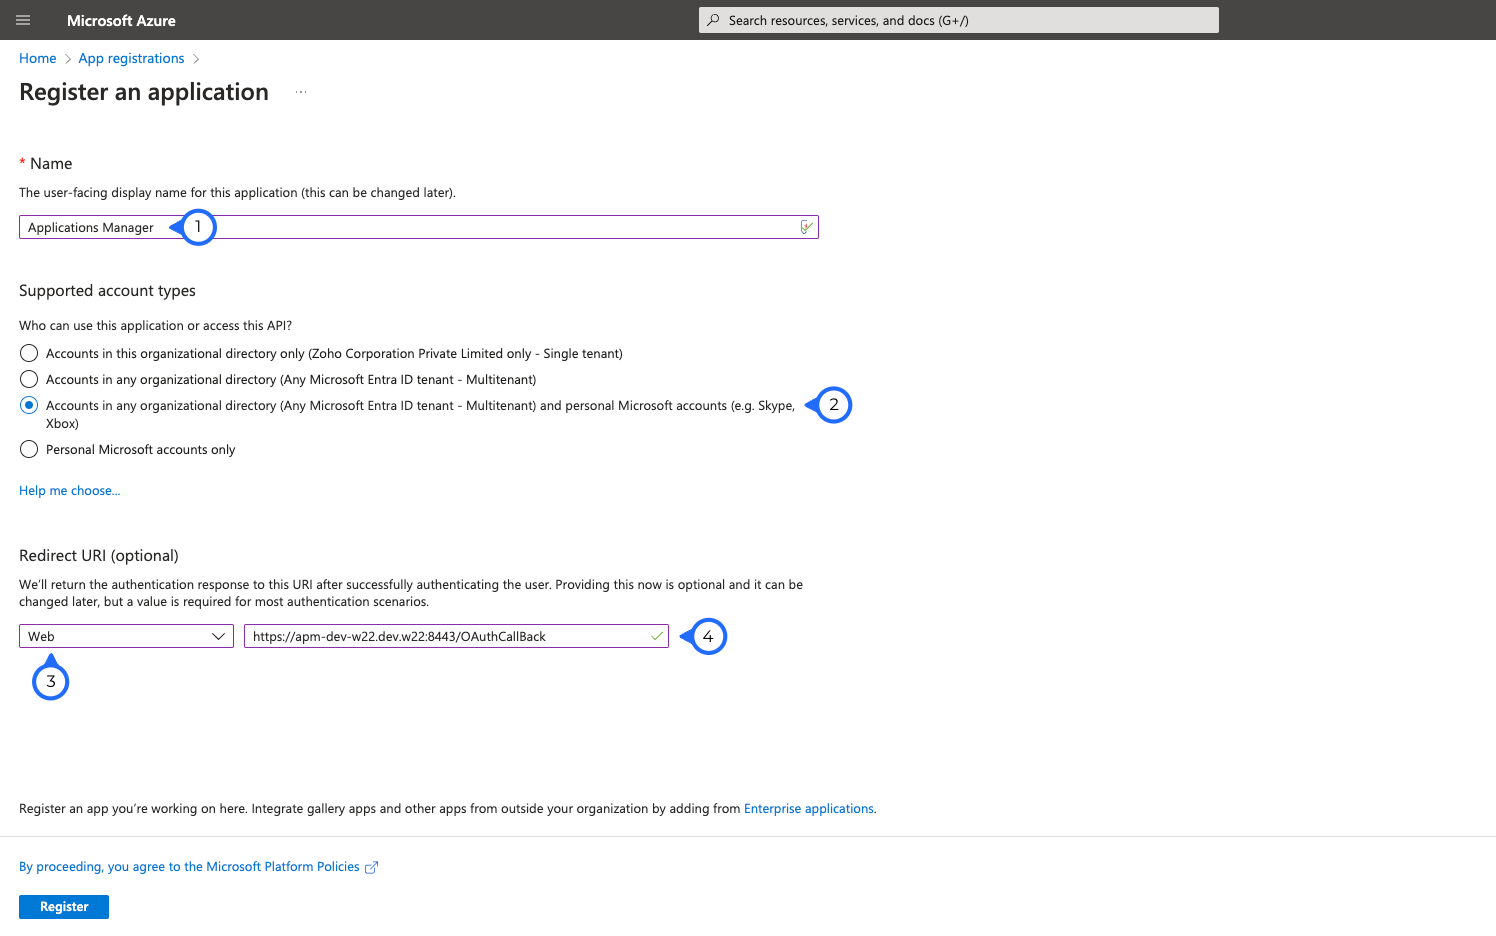Open Enterprise applications link
Viewport: 1496px width, 936px height.
click(808, 808)
